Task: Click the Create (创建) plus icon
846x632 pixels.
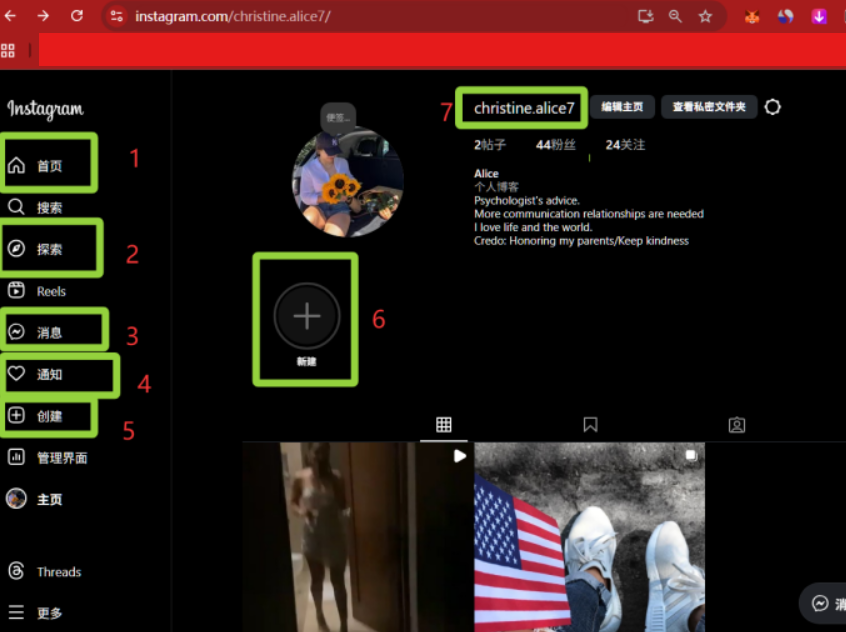Action: click(17, 415)
